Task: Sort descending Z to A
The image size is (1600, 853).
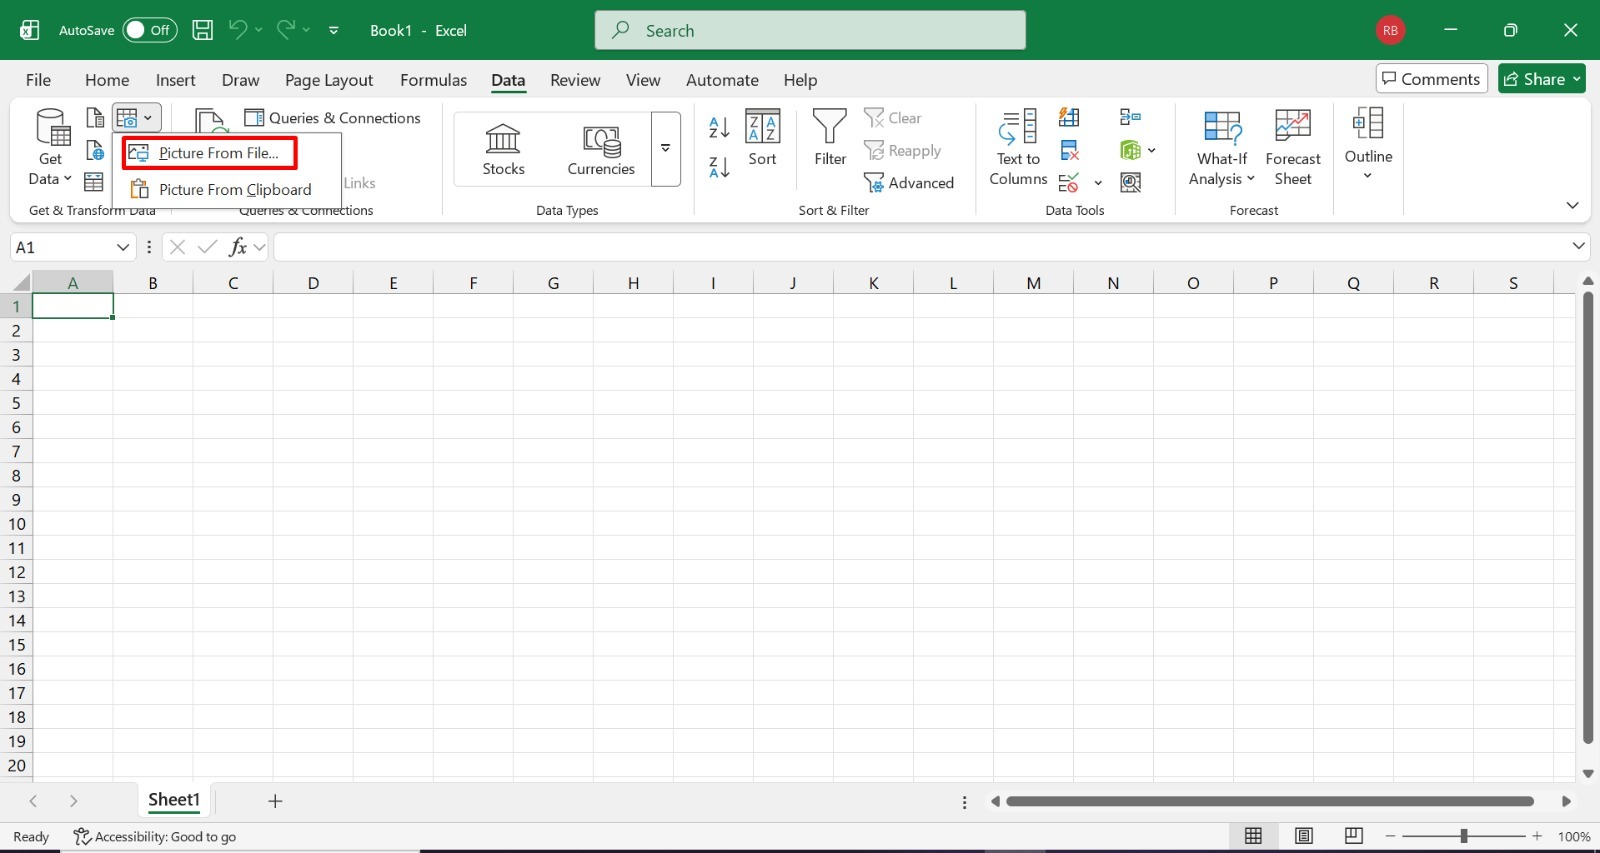Action: (x=719, y=167)
